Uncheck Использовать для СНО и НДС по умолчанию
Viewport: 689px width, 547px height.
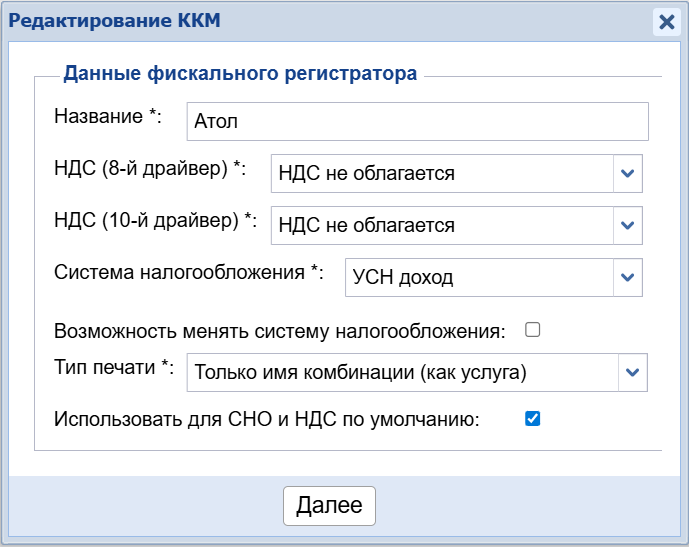click(533, 419)
